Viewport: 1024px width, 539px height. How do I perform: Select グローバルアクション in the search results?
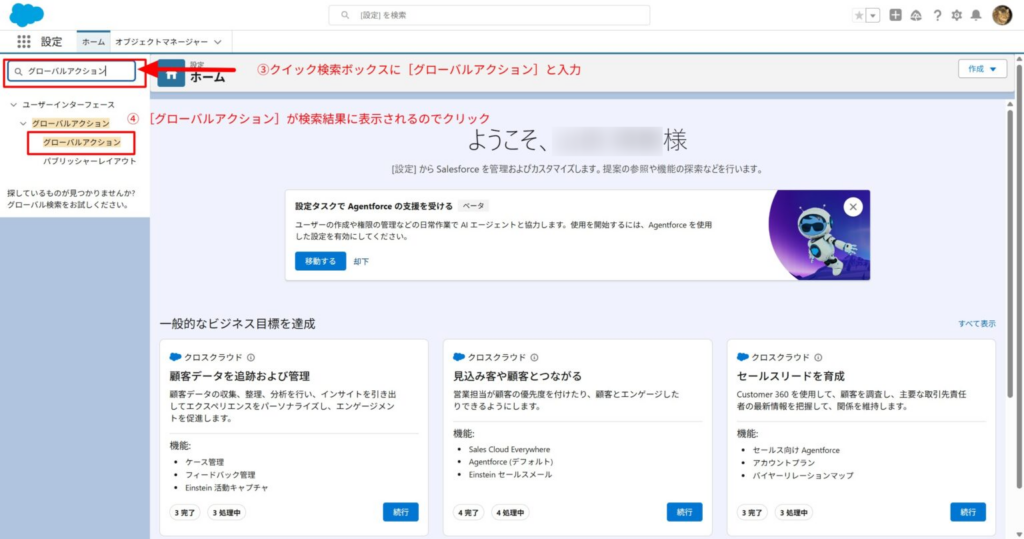point(81,143)
